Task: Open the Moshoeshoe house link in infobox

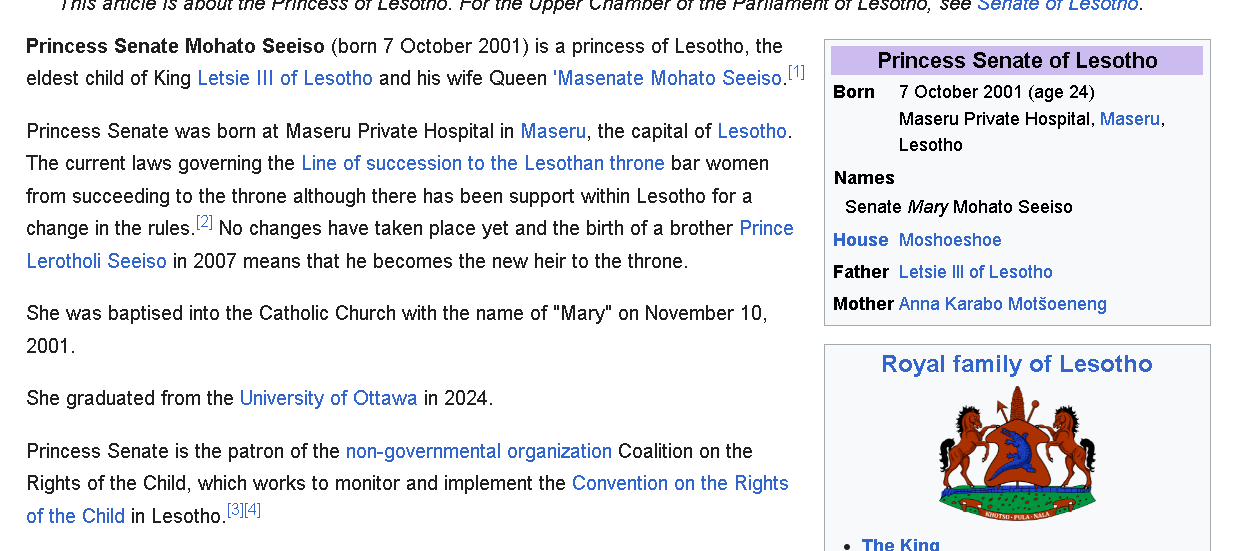Action: point(949,240)
